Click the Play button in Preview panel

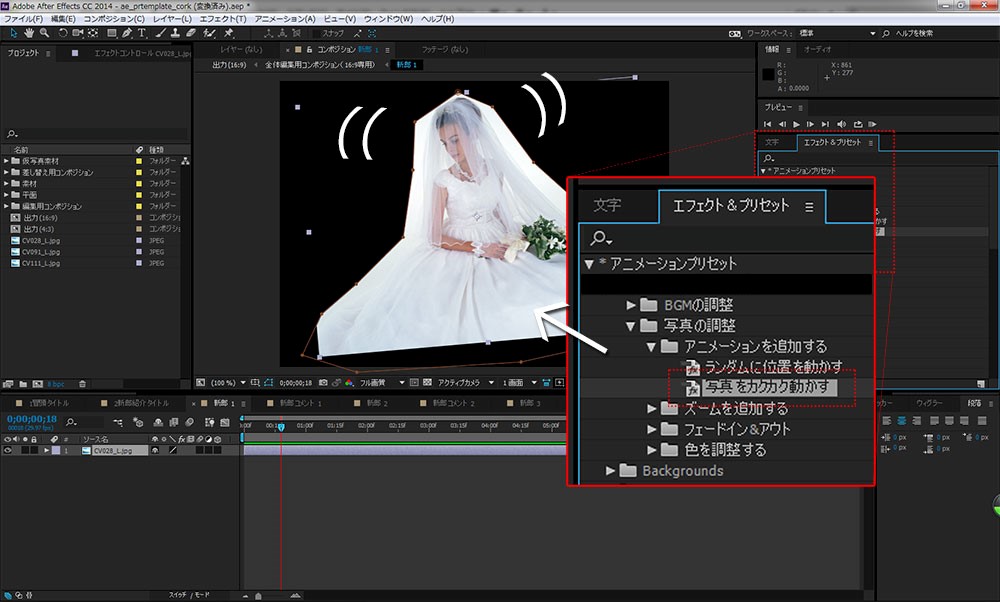pos(796,123)
